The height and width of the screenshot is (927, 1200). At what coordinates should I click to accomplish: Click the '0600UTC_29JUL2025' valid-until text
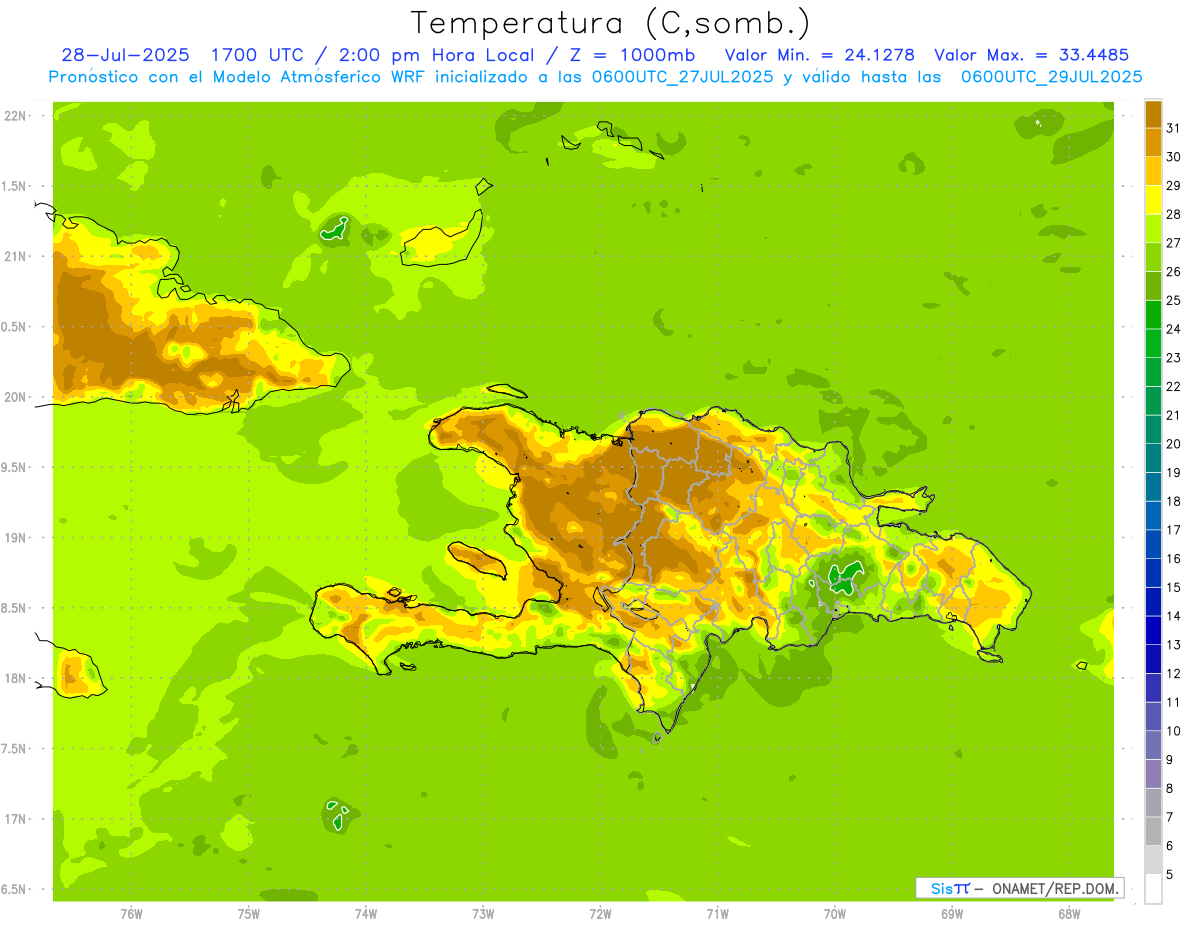point(1051,77)
